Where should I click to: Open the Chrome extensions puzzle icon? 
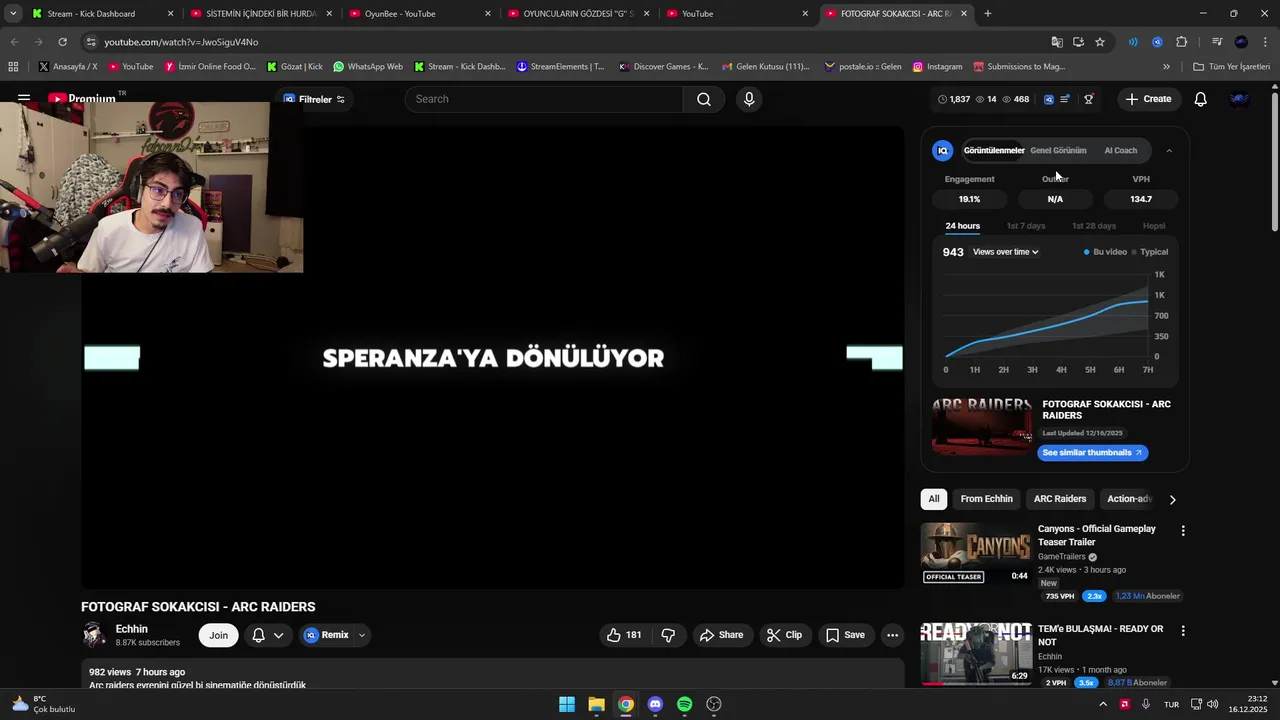click(x=1181, y=42)
